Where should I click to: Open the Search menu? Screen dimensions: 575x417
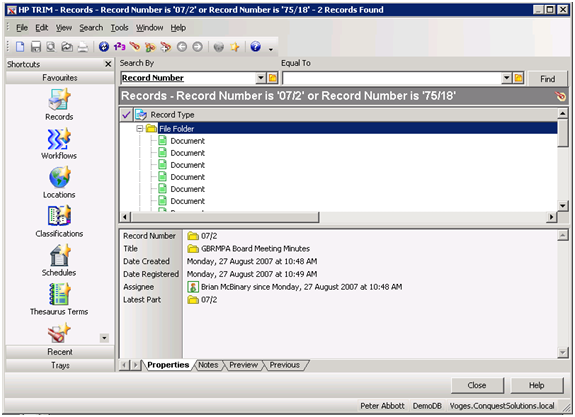click(x=91, y=28)
